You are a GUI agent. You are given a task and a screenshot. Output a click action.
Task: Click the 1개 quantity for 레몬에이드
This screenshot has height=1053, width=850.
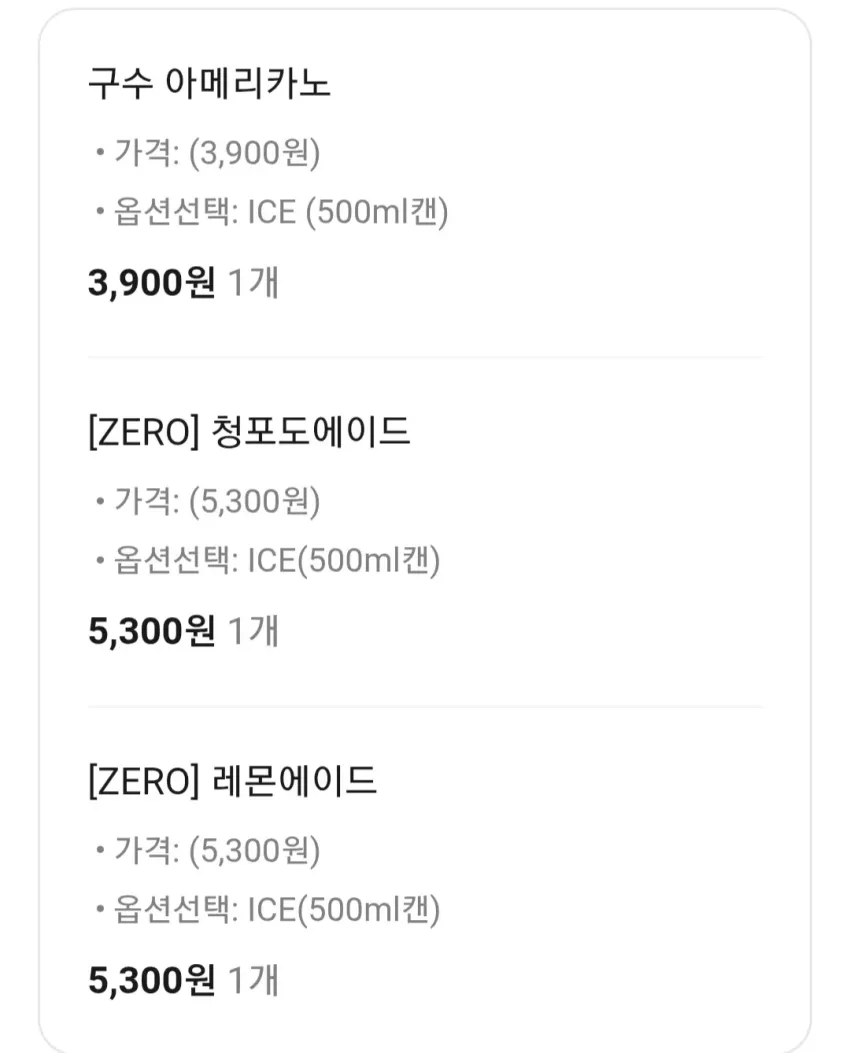[x=253, y=980]
